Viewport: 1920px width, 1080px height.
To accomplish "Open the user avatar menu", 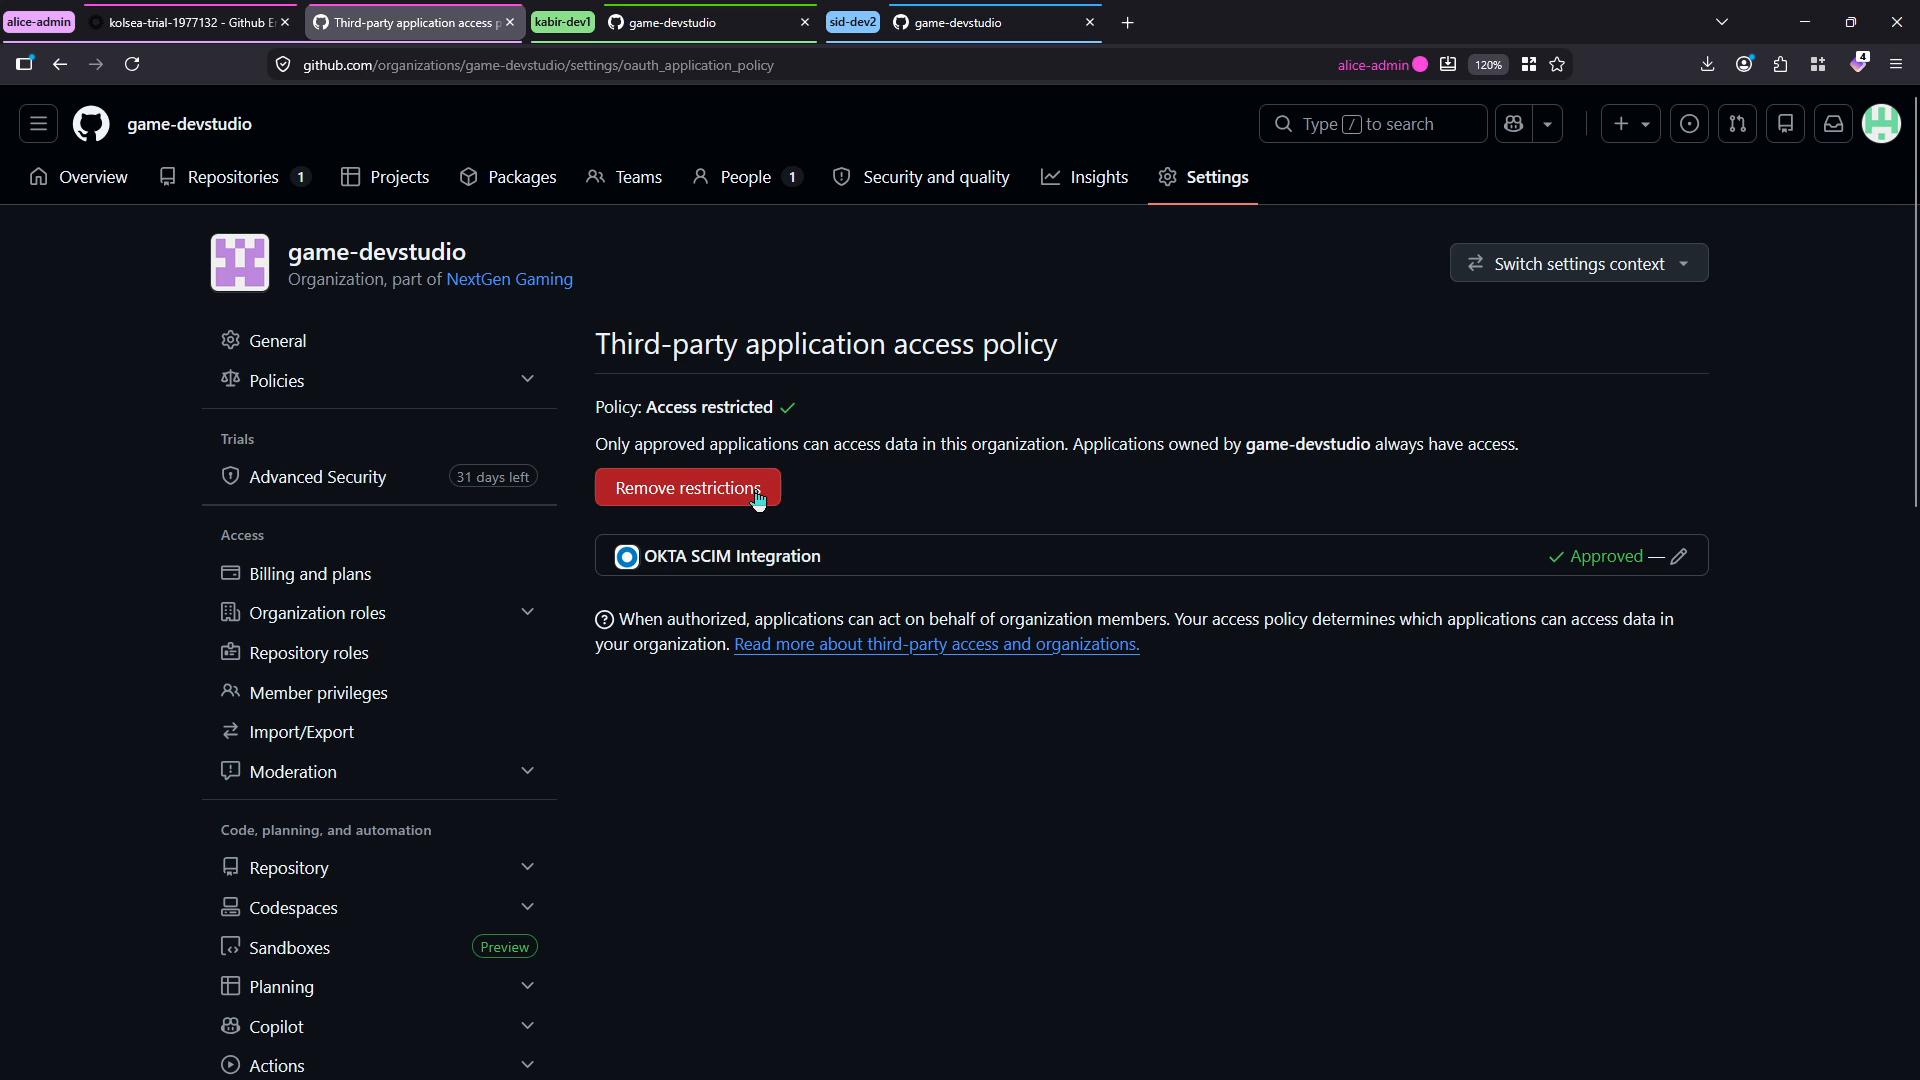I will coord(1881,124).
